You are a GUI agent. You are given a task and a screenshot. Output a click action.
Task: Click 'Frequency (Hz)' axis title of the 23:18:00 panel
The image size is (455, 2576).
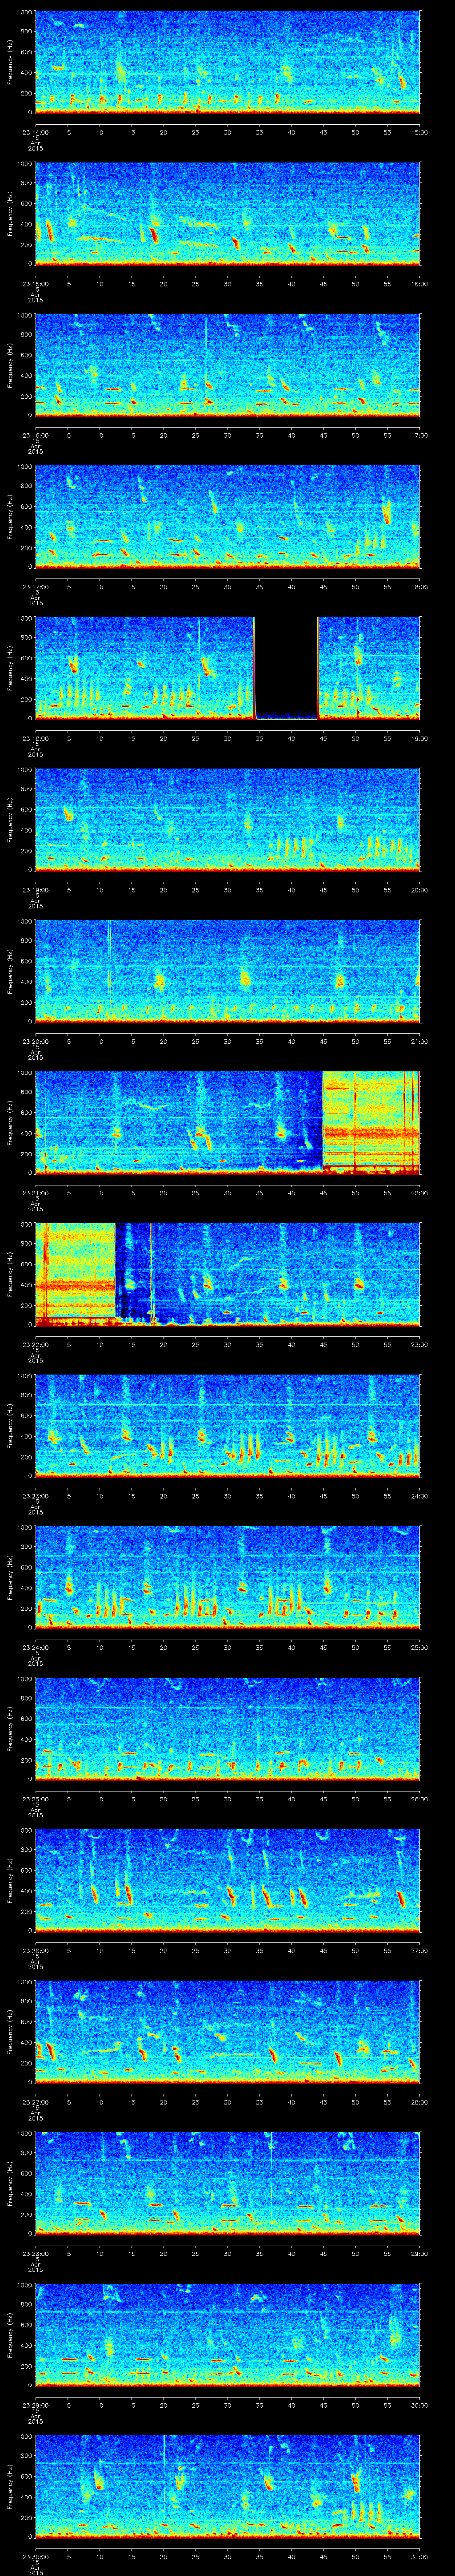10,668
